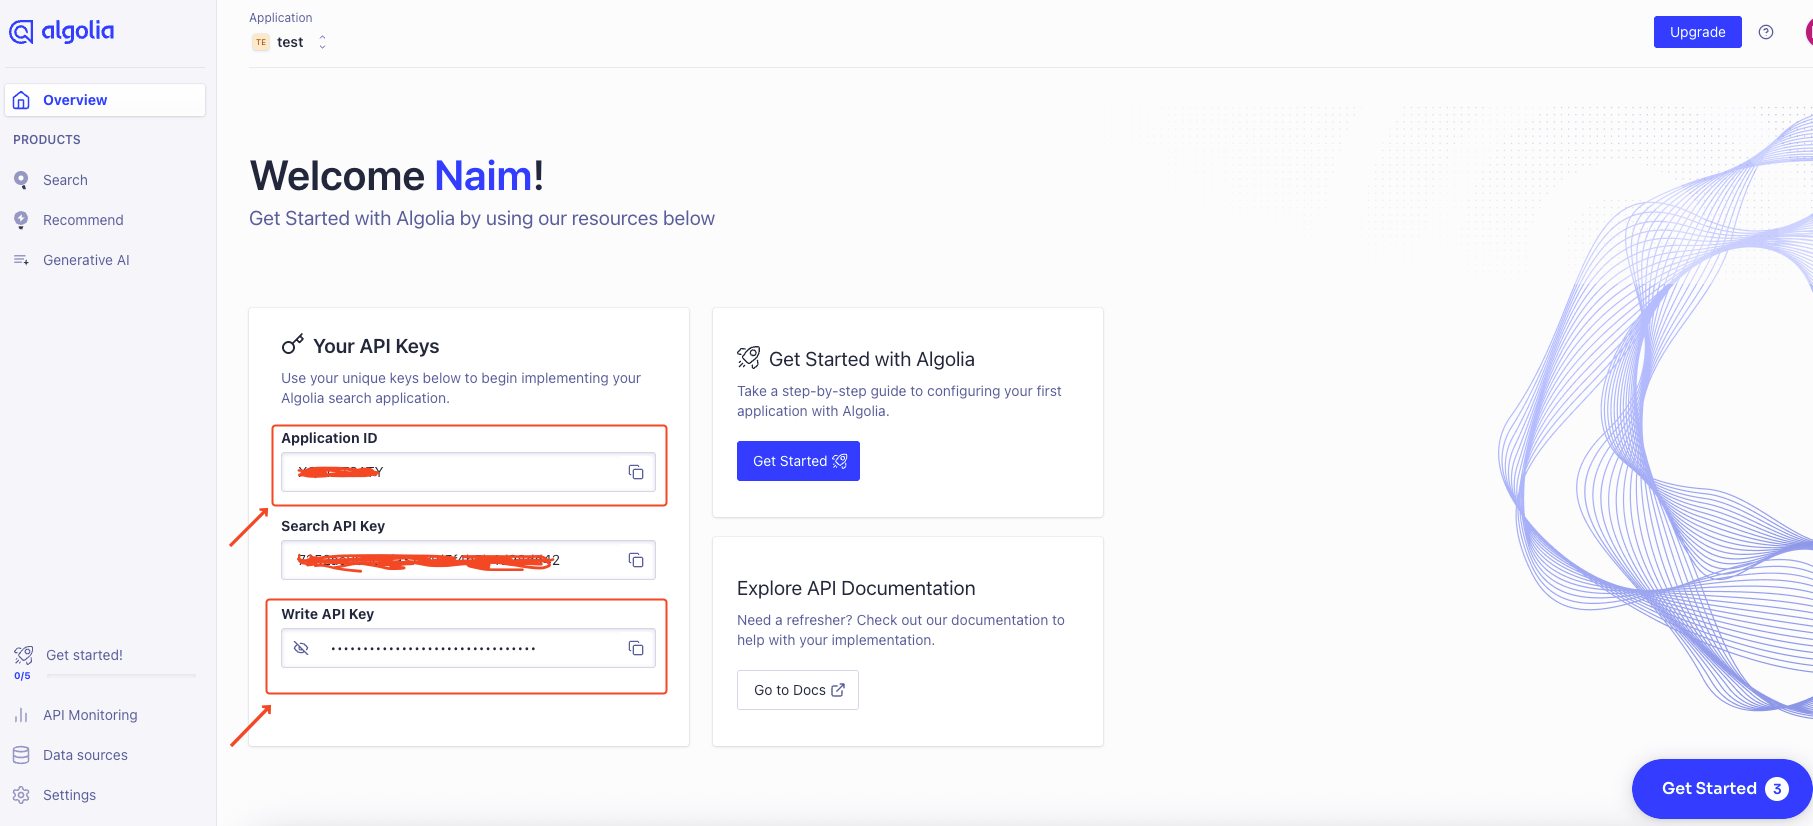Click the Upgrade button
This screenshot has height=826, width=1813.
click(x=1697, y=32)
